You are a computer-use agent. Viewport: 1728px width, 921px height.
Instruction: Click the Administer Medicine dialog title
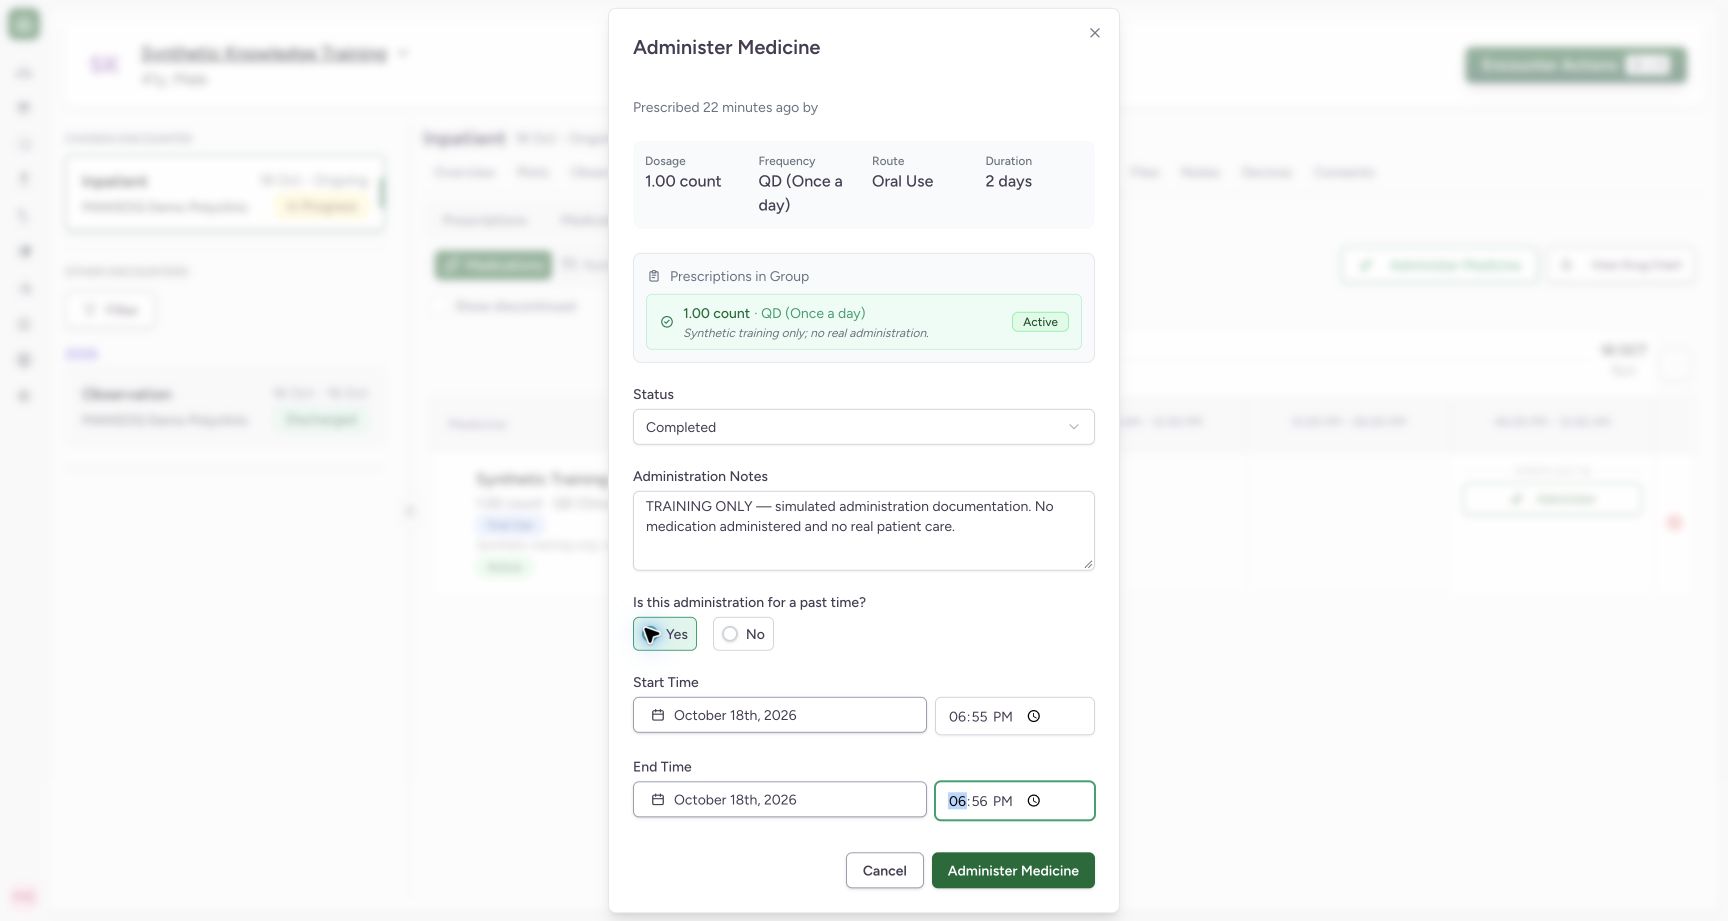click(x=726, y=47)
